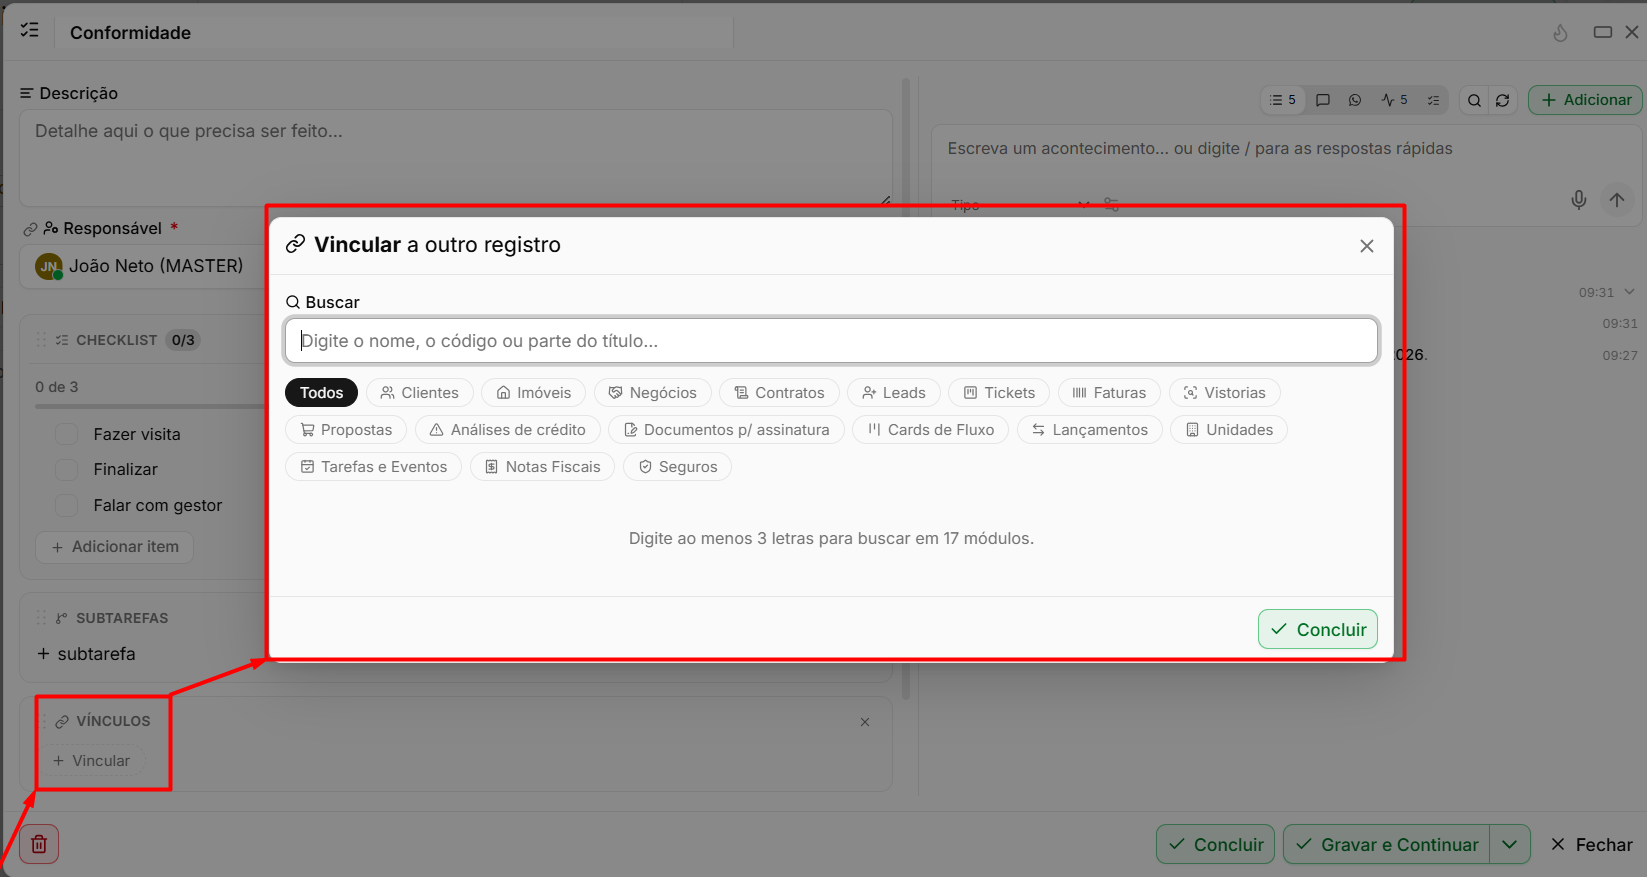Filter by Tickets module

999,393
